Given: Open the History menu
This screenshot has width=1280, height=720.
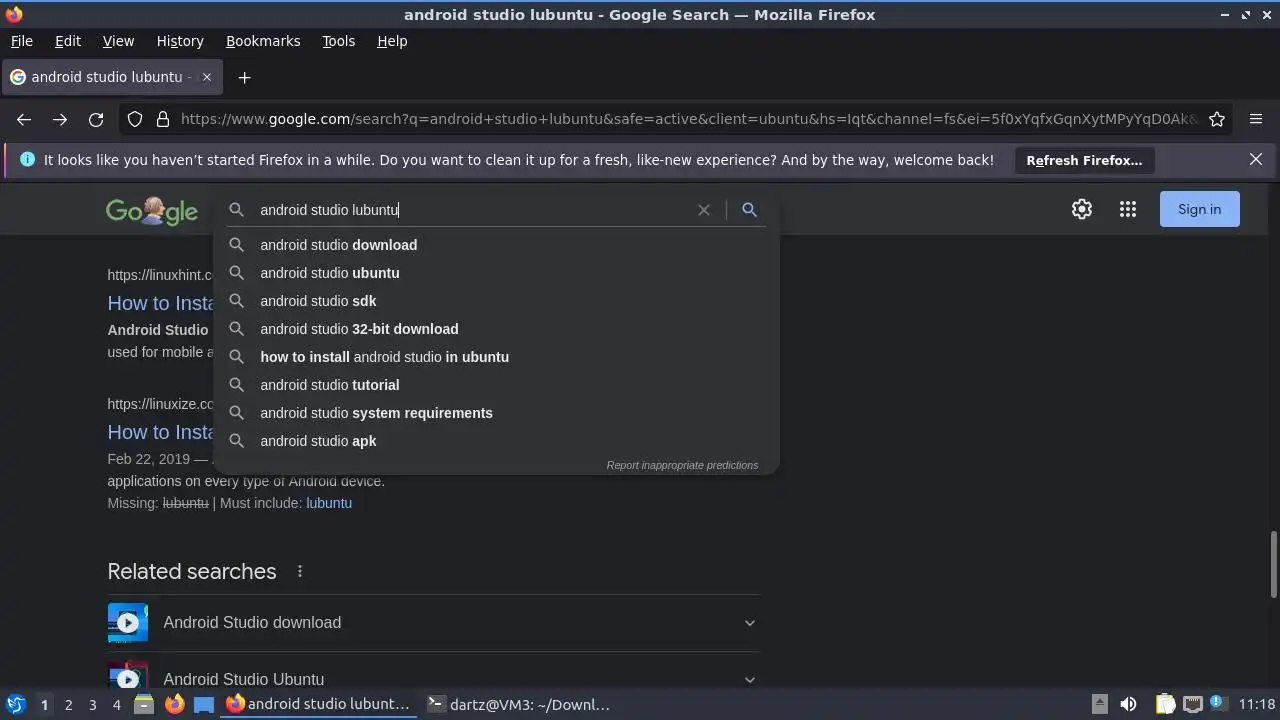Looking at the screenshot, I should click(180, 41).
